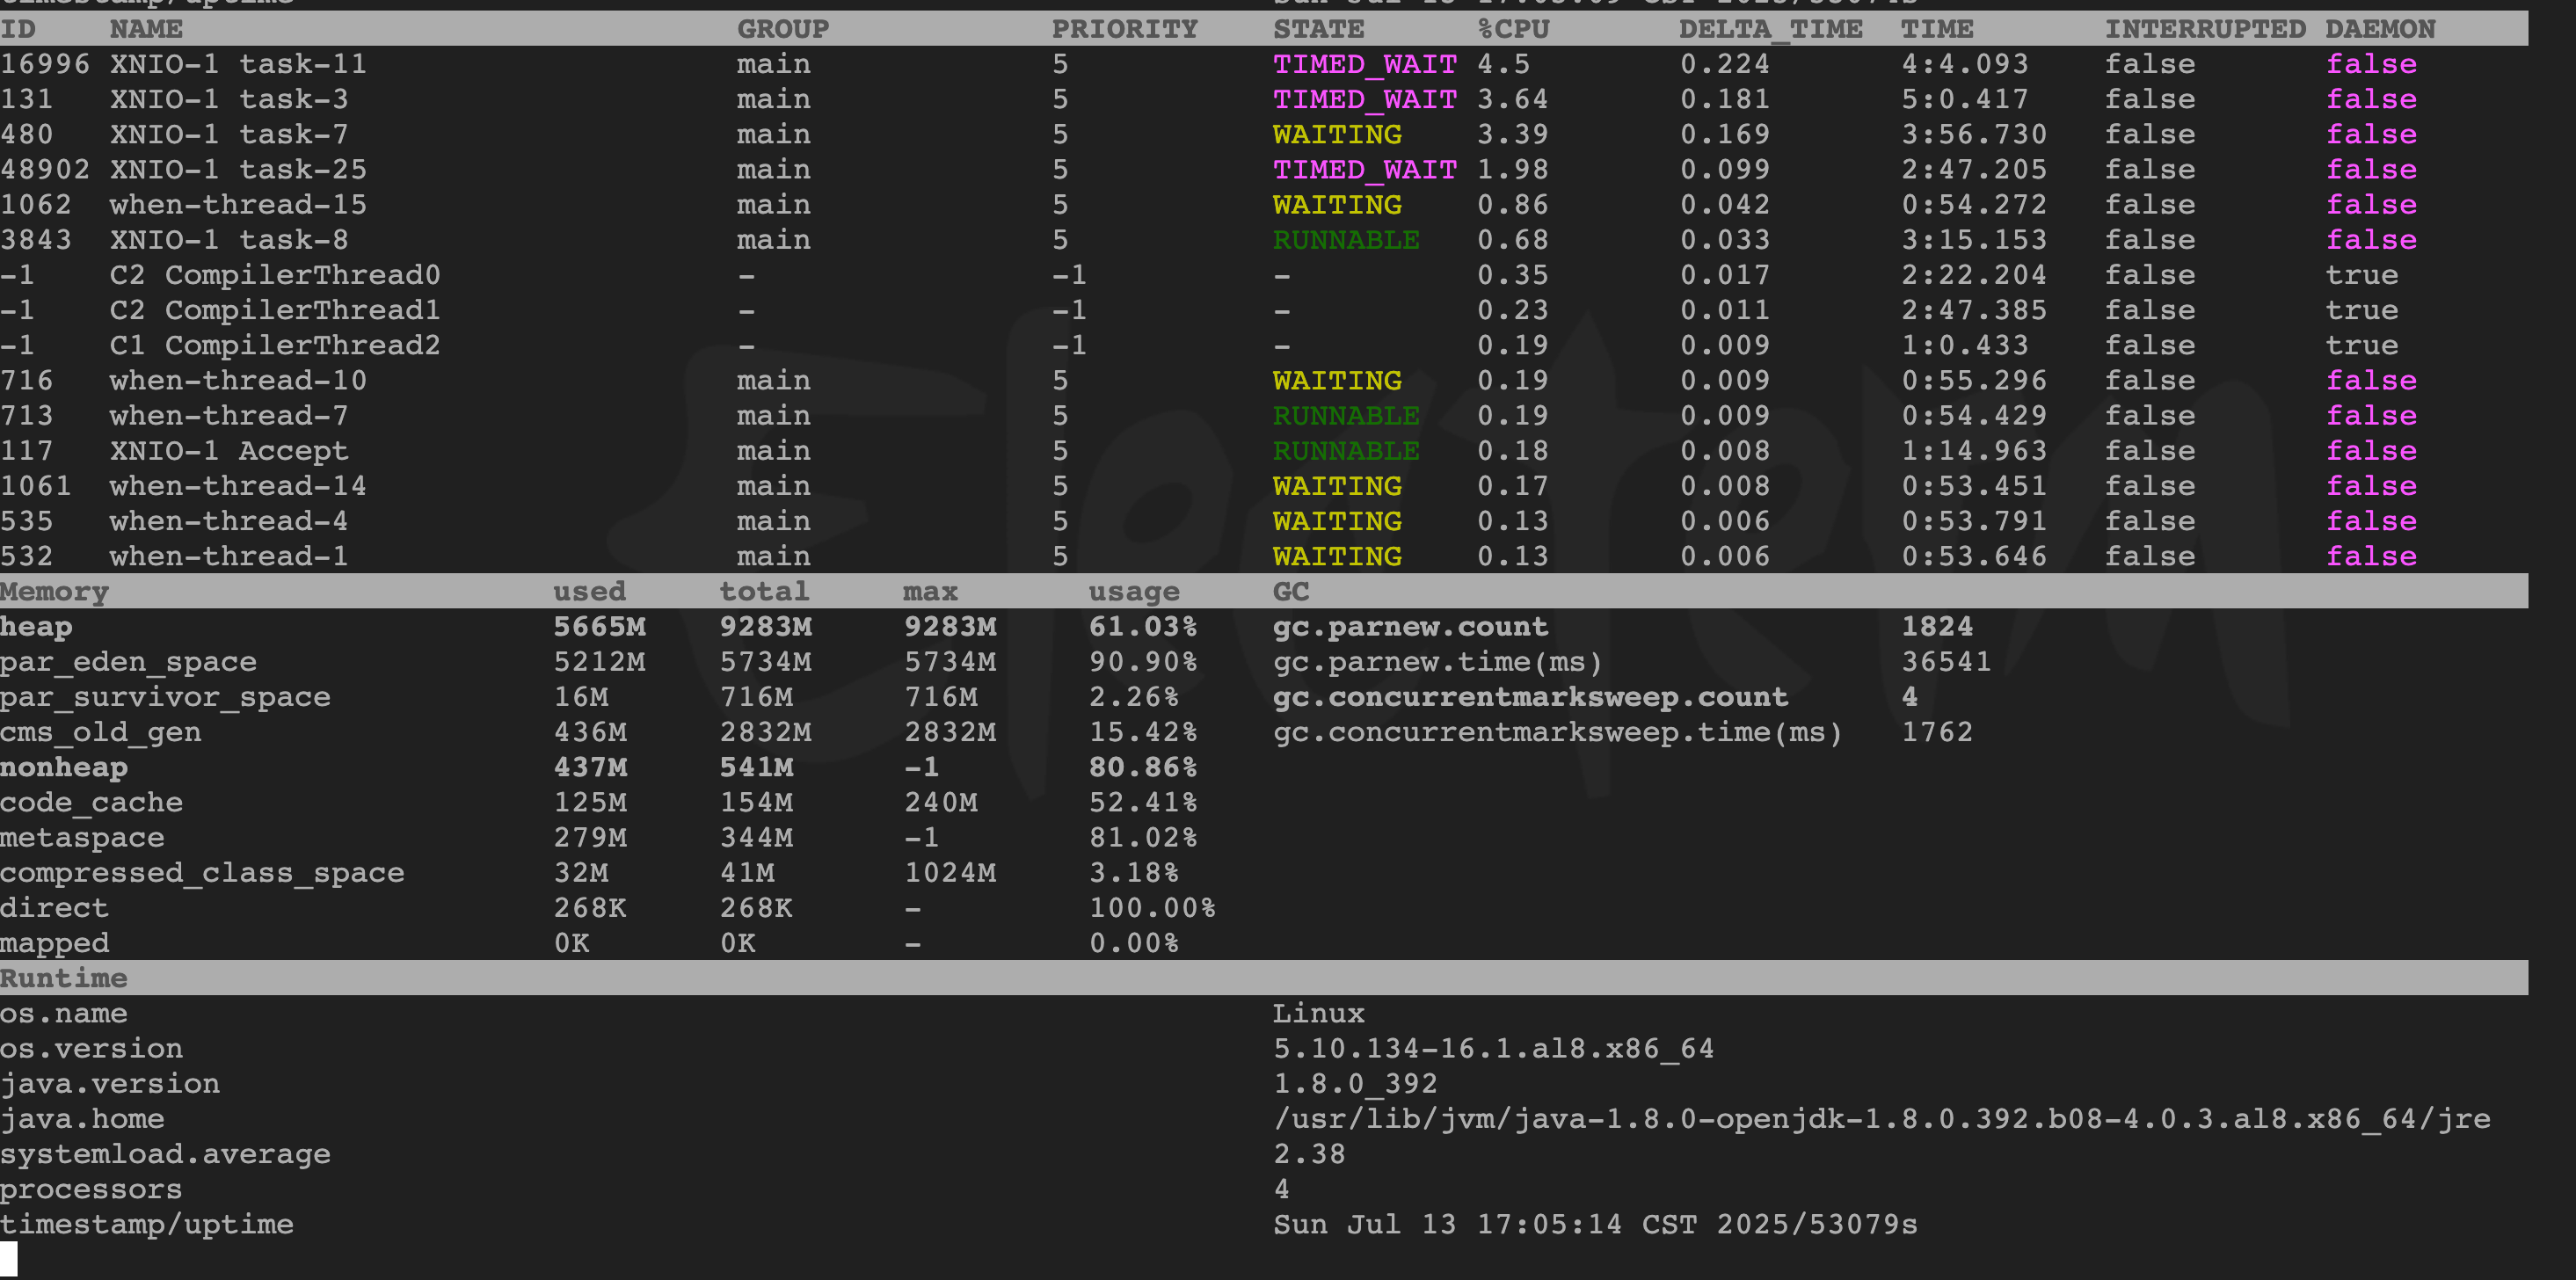The width and height of the screenshot is (2576, 1280).
Task: Select thread name 'XNIO-1 task-3'
Action: [x=229, y=99]
